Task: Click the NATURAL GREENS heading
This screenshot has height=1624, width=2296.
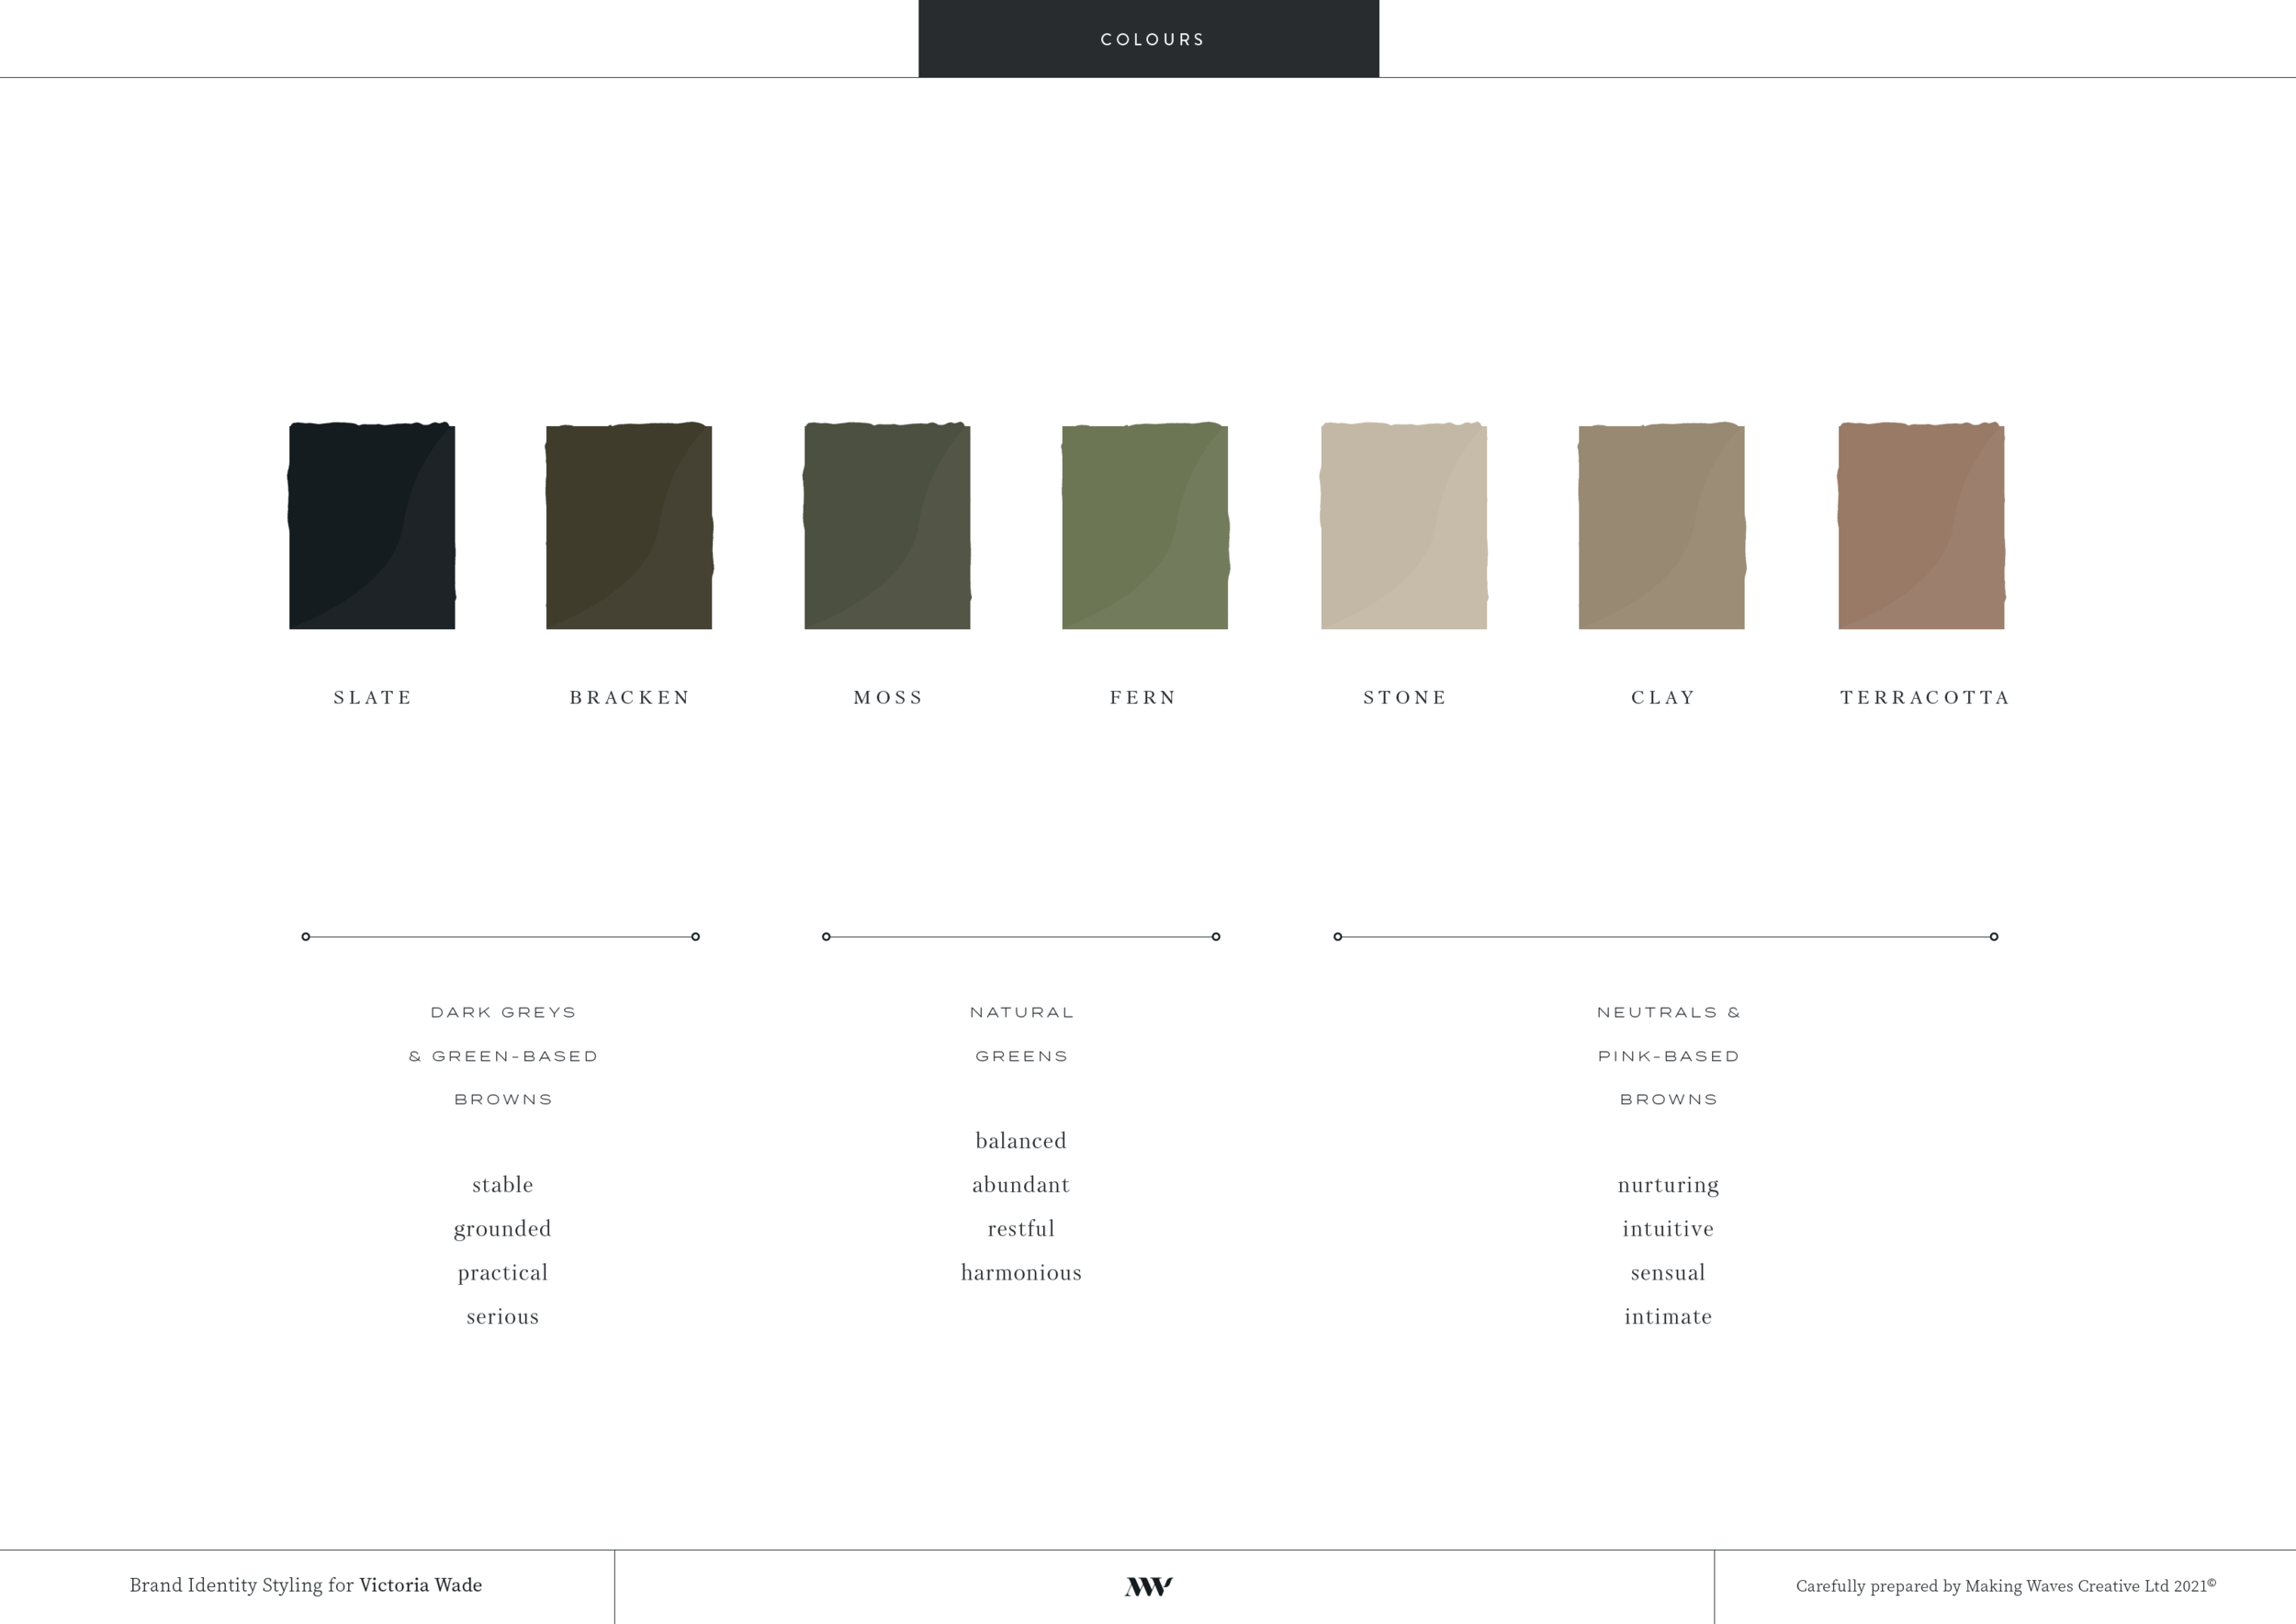Action: pos(1020,1033)
